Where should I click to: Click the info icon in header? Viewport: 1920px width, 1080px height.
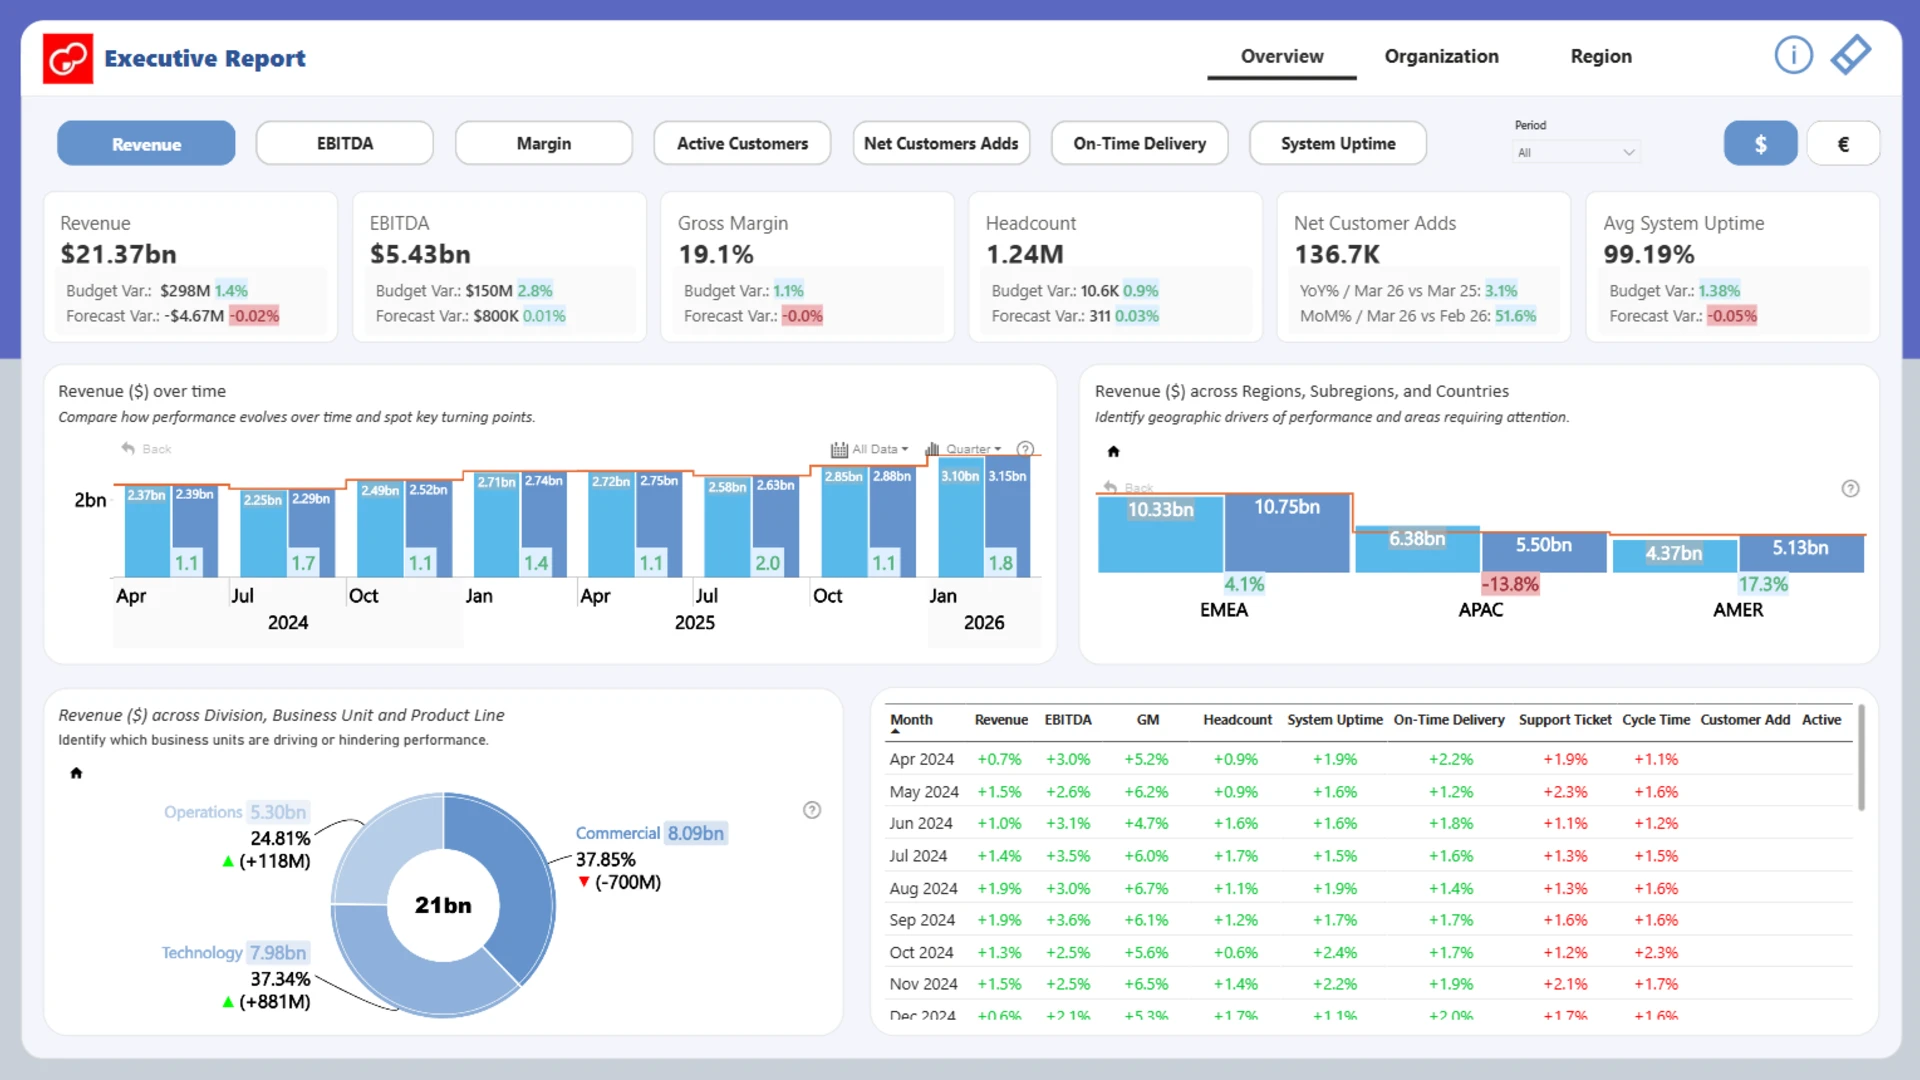pyautogui.click(x=1793, y=55)
